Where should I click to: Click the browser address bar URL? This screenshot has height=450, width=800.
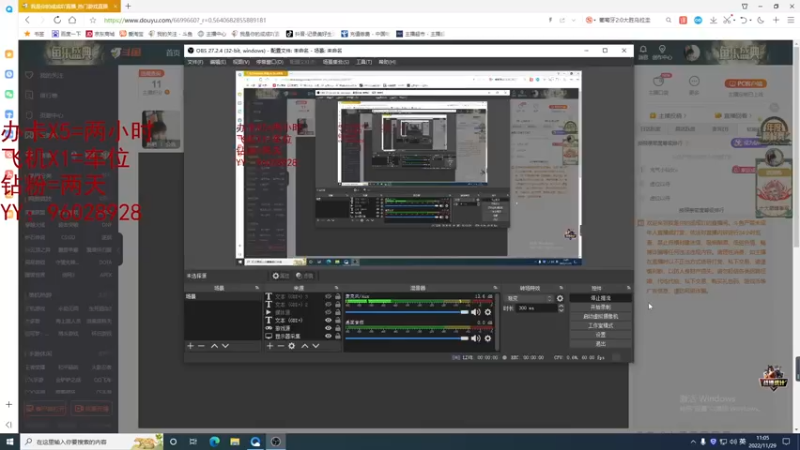pyautogui.click(x=185, y=20)
